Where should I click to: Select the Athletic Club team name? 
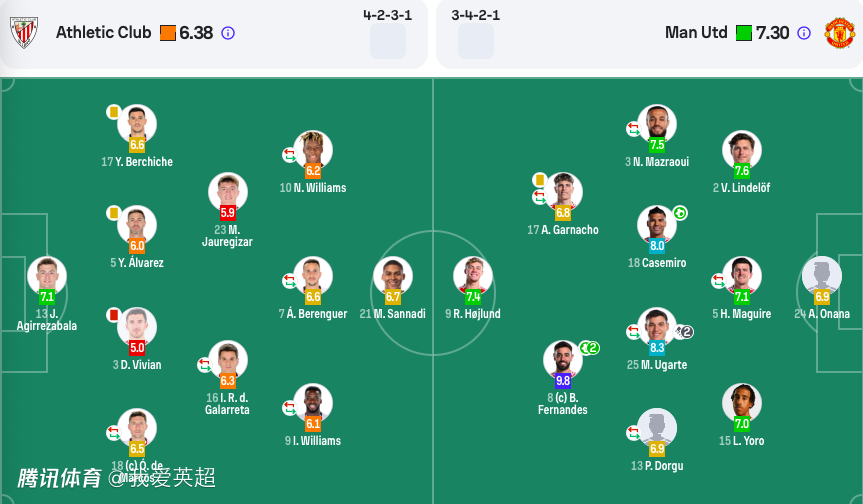pos(103,33)
